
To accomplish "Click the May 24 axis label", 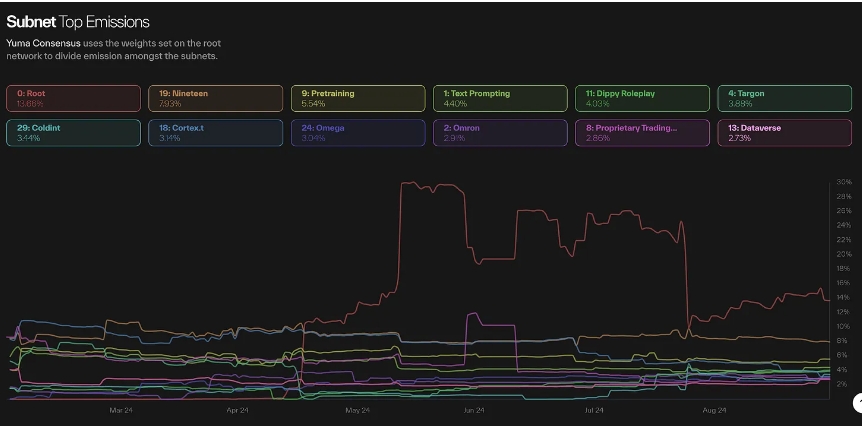I will 357,410.
